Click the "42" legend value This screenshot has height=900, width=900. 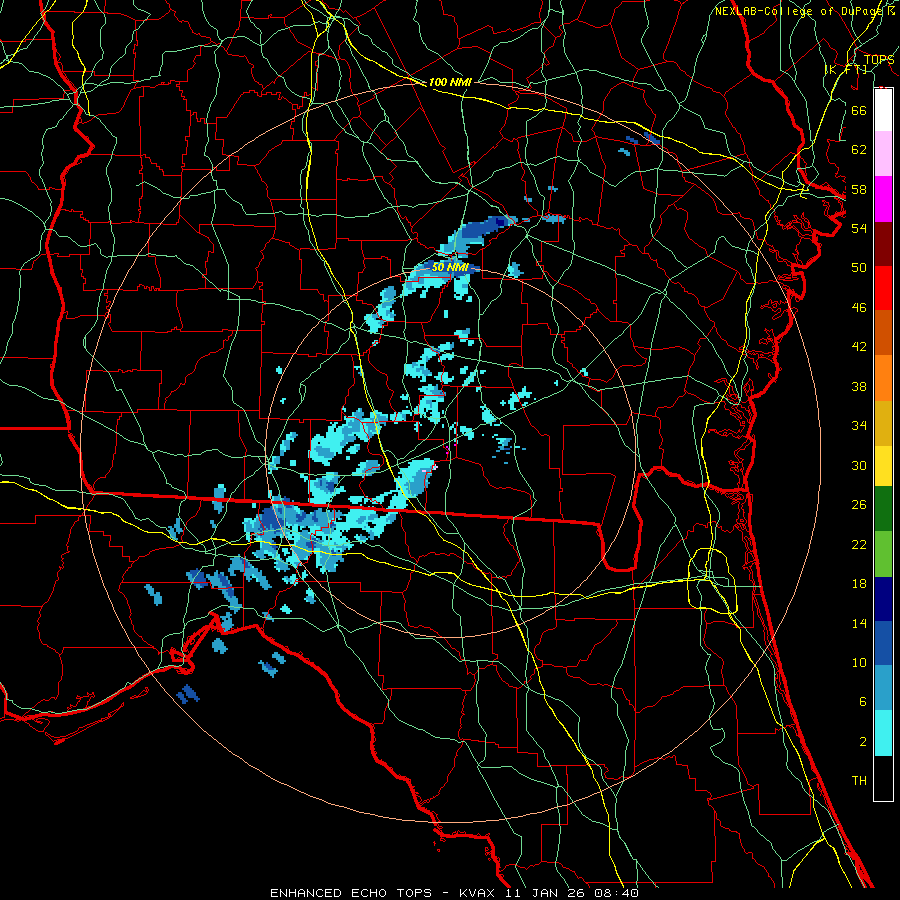[x=859, y=347]
